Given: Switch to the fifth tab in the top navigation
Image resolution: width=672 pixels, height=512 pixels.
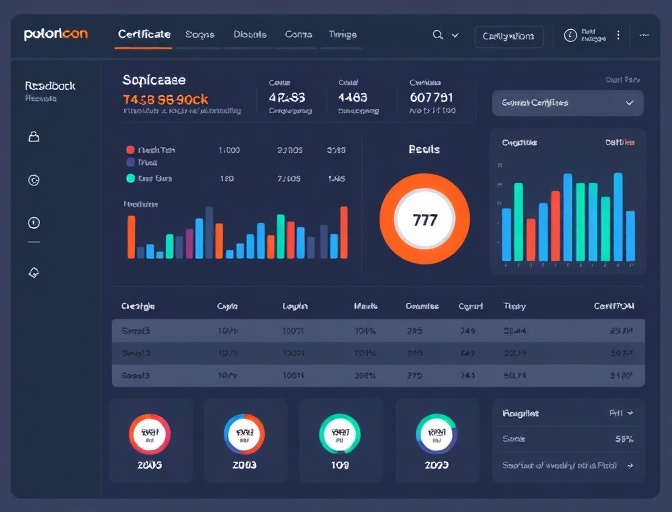Looking at the screenshot, I should pos(342,35).
